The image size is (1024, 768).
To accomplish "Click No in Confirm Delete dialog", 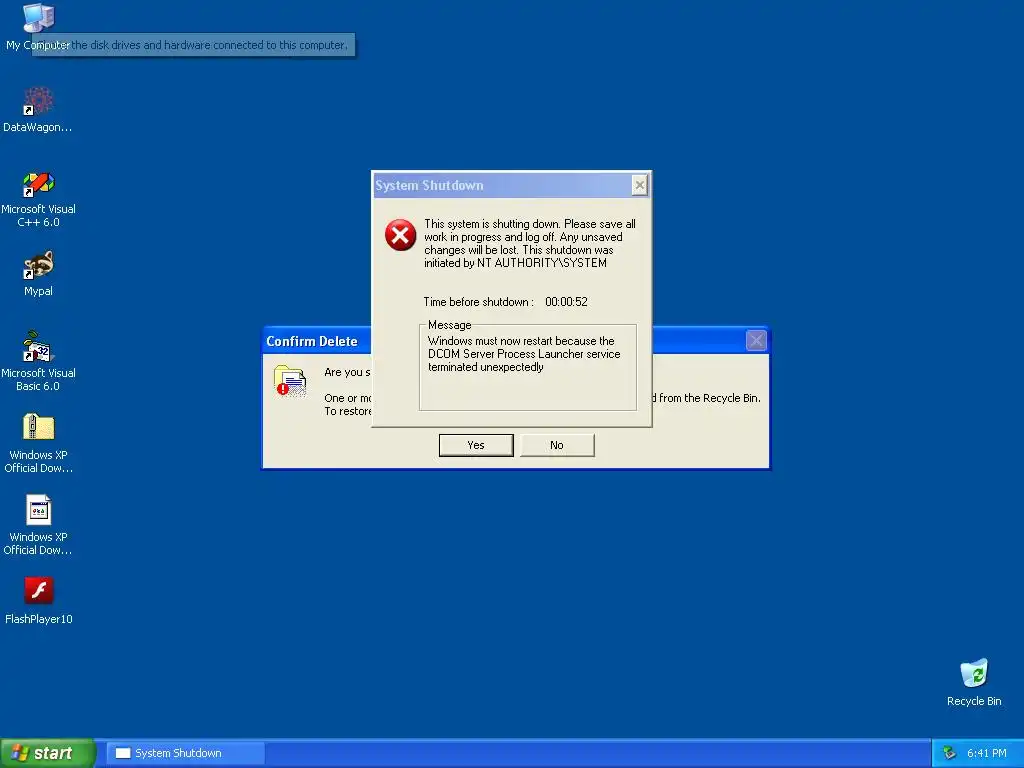I will tap(556, 445).
